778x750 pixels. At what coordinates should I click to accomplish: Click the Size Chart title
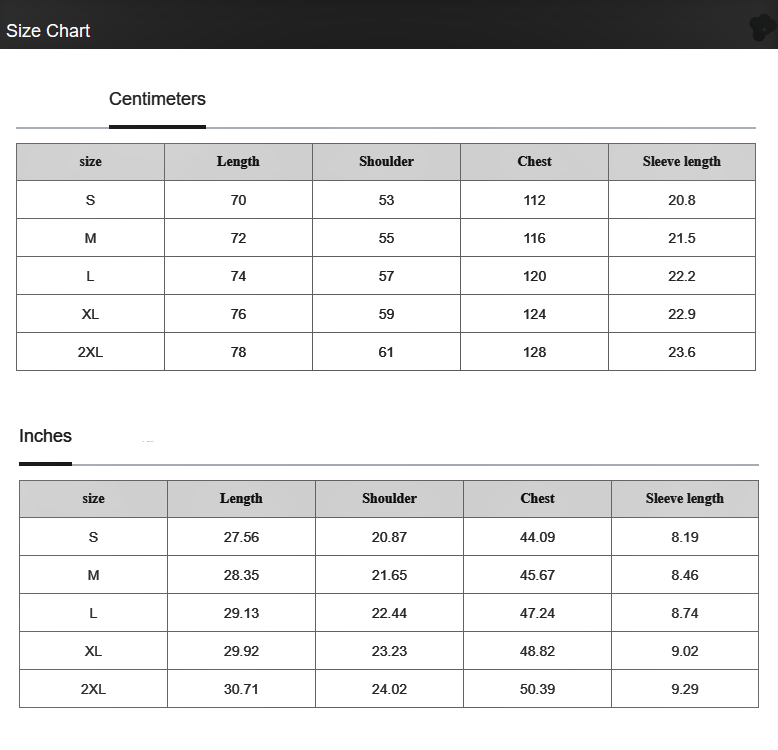pos(48,31)
